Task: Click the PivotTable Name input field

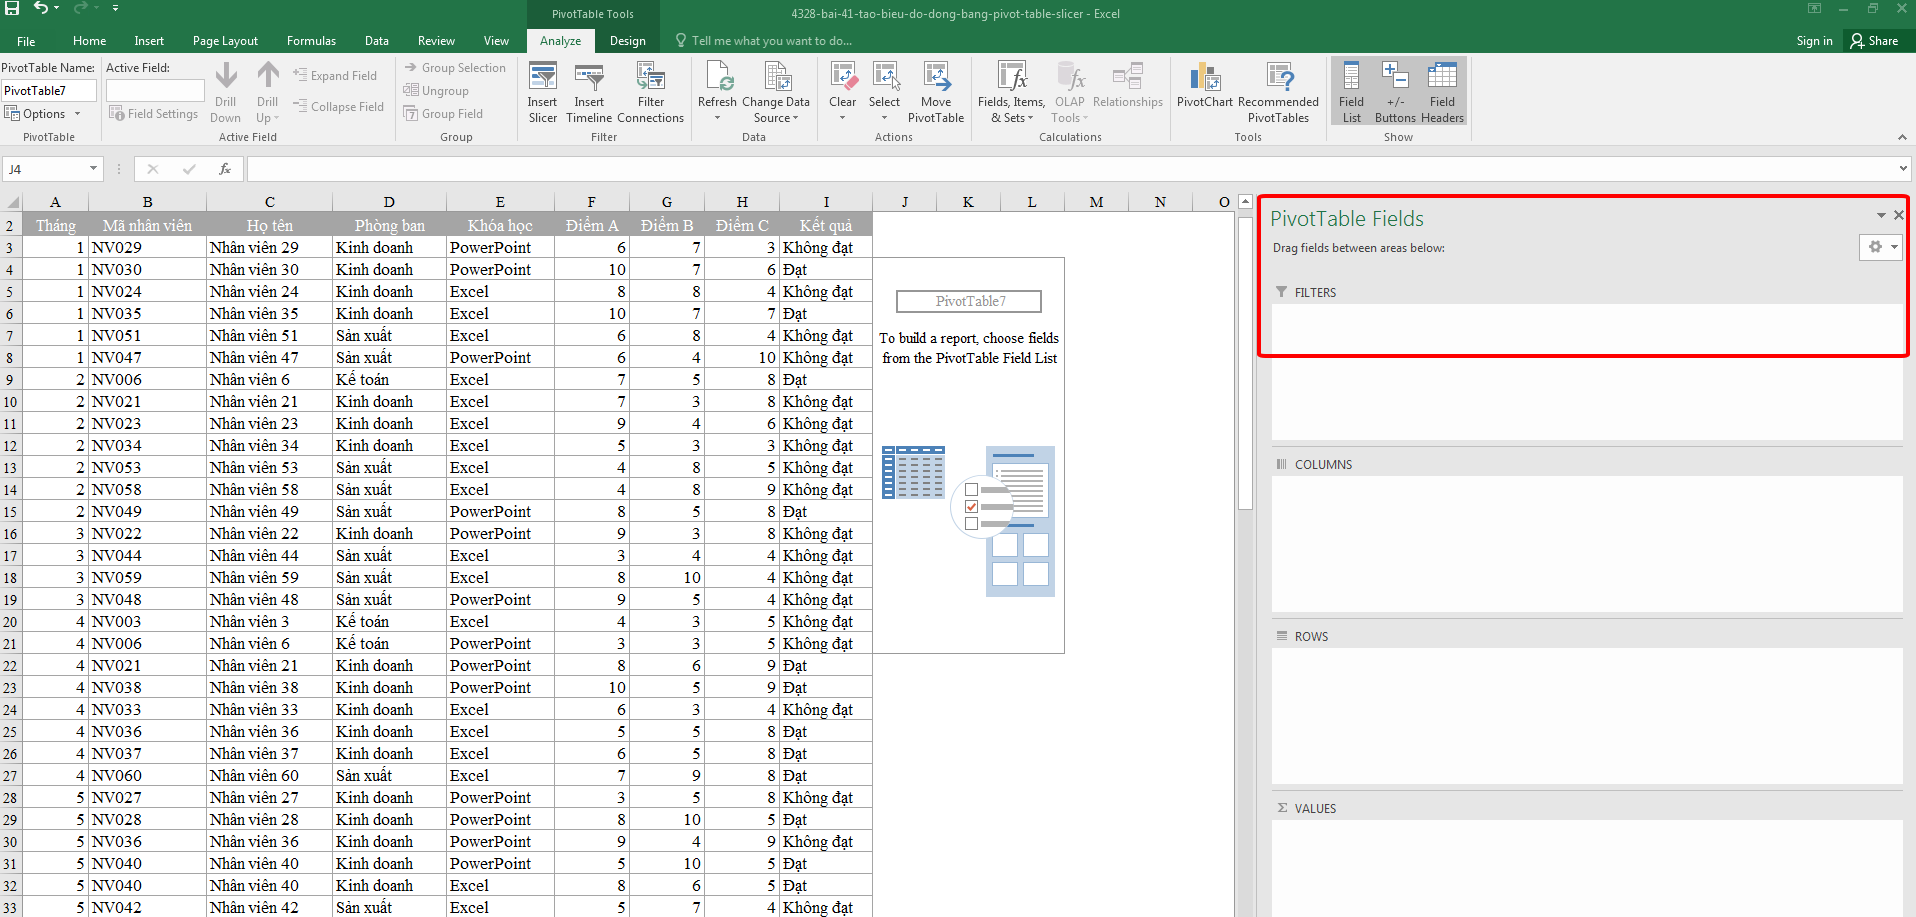Action: tap(49, 91)
